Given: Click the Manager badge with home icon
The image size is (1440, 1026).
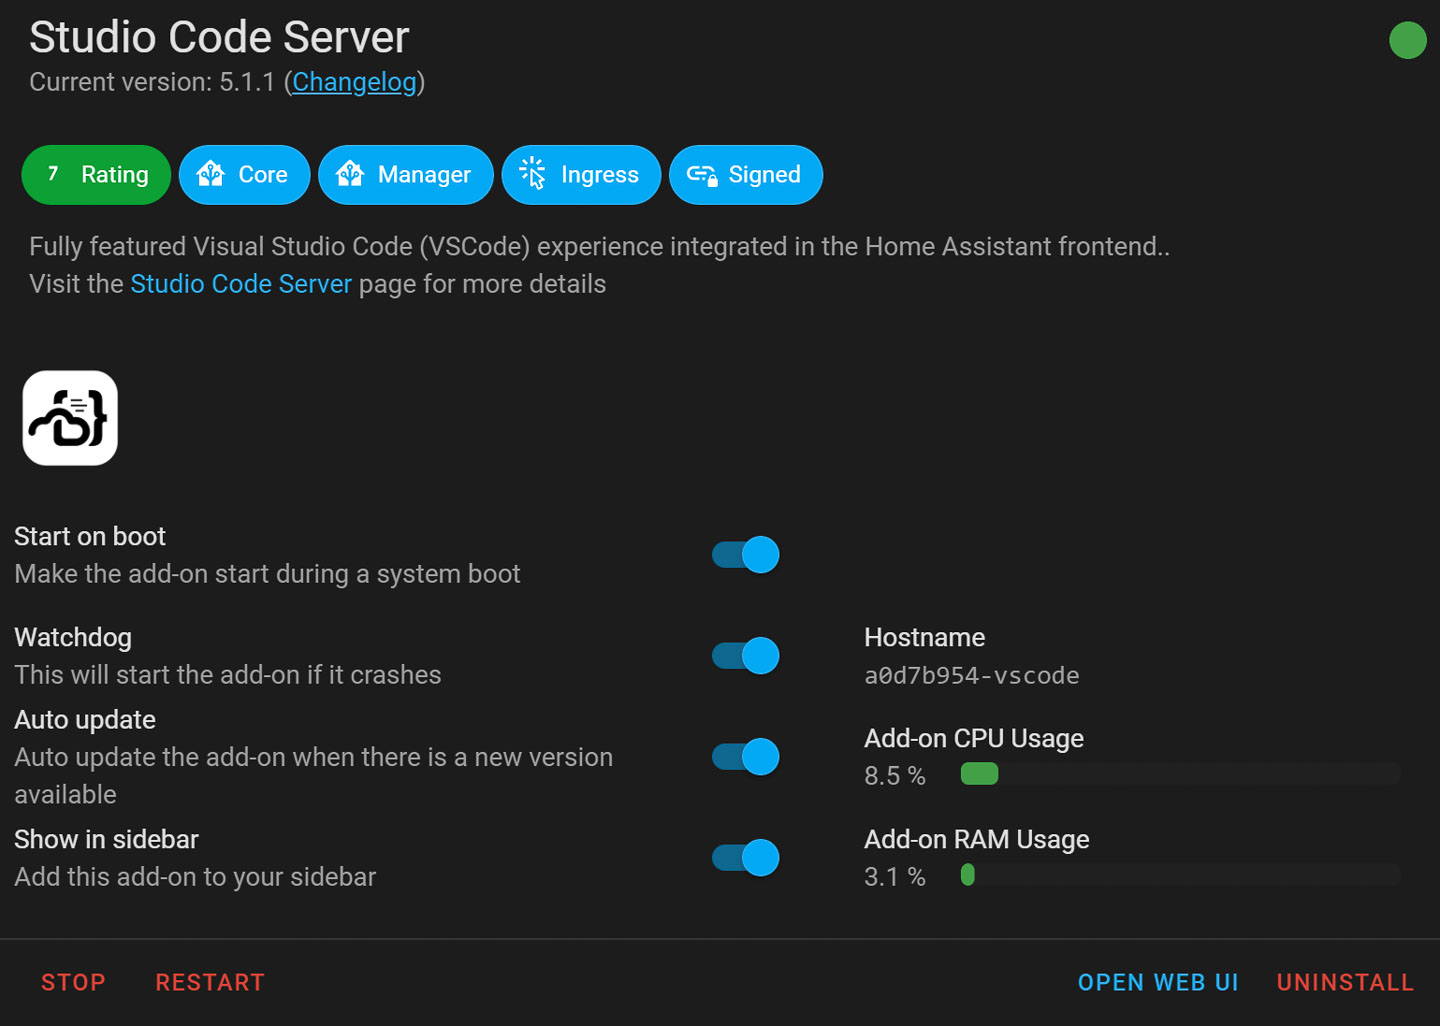Looking at the screenshot, I should click(405, 175).
